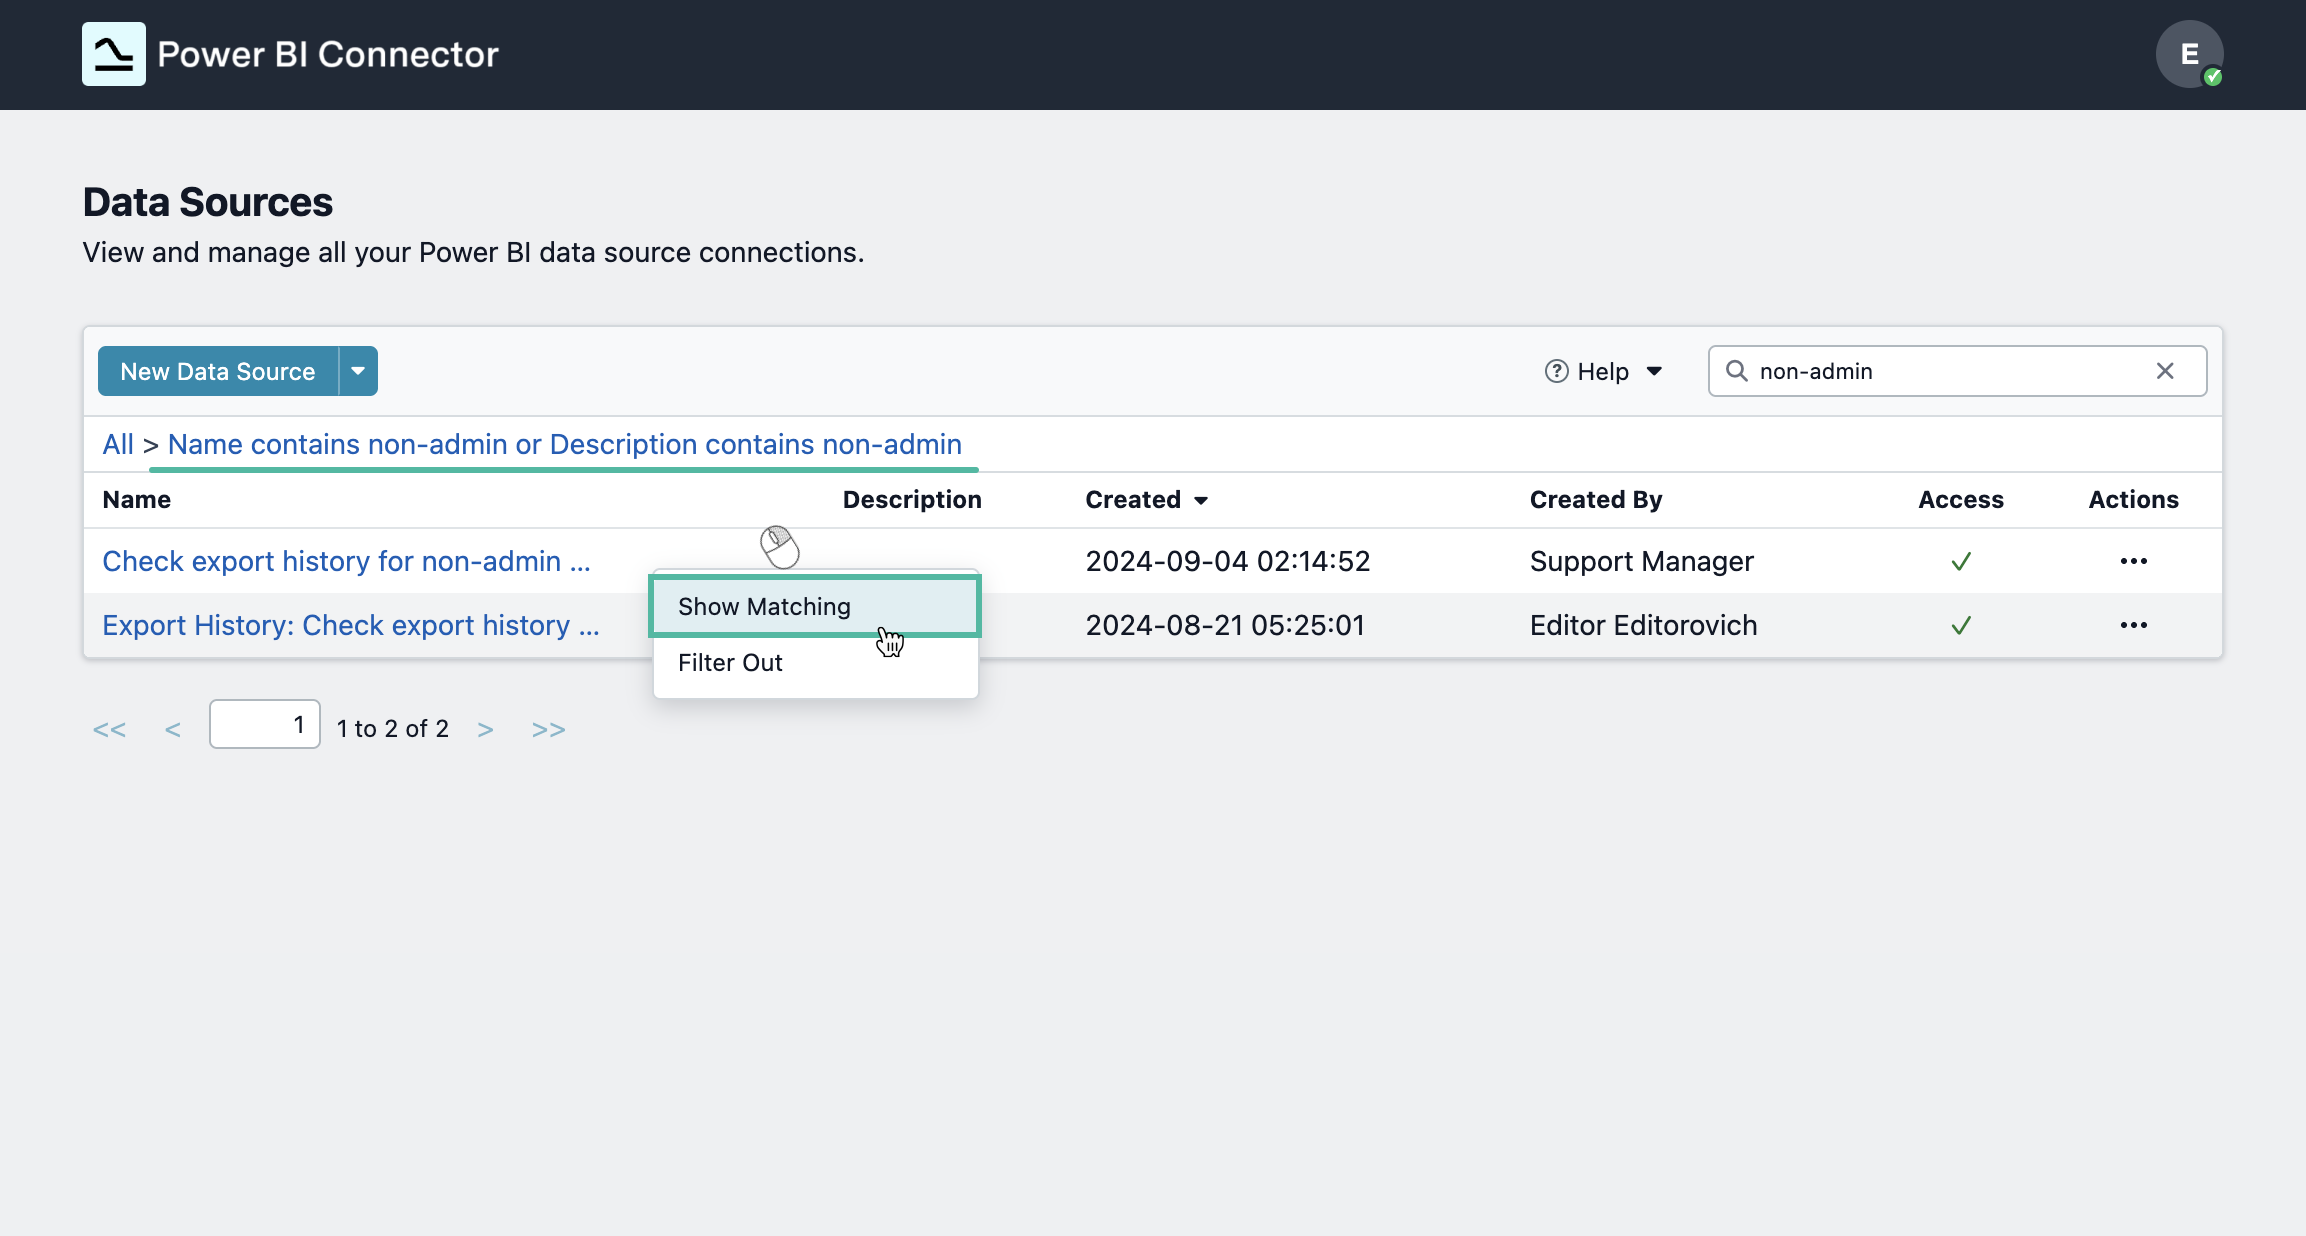Viewport: 2306px width, 1236px height.
Task: Go to the previous page
Action: [x=173, y=729]
